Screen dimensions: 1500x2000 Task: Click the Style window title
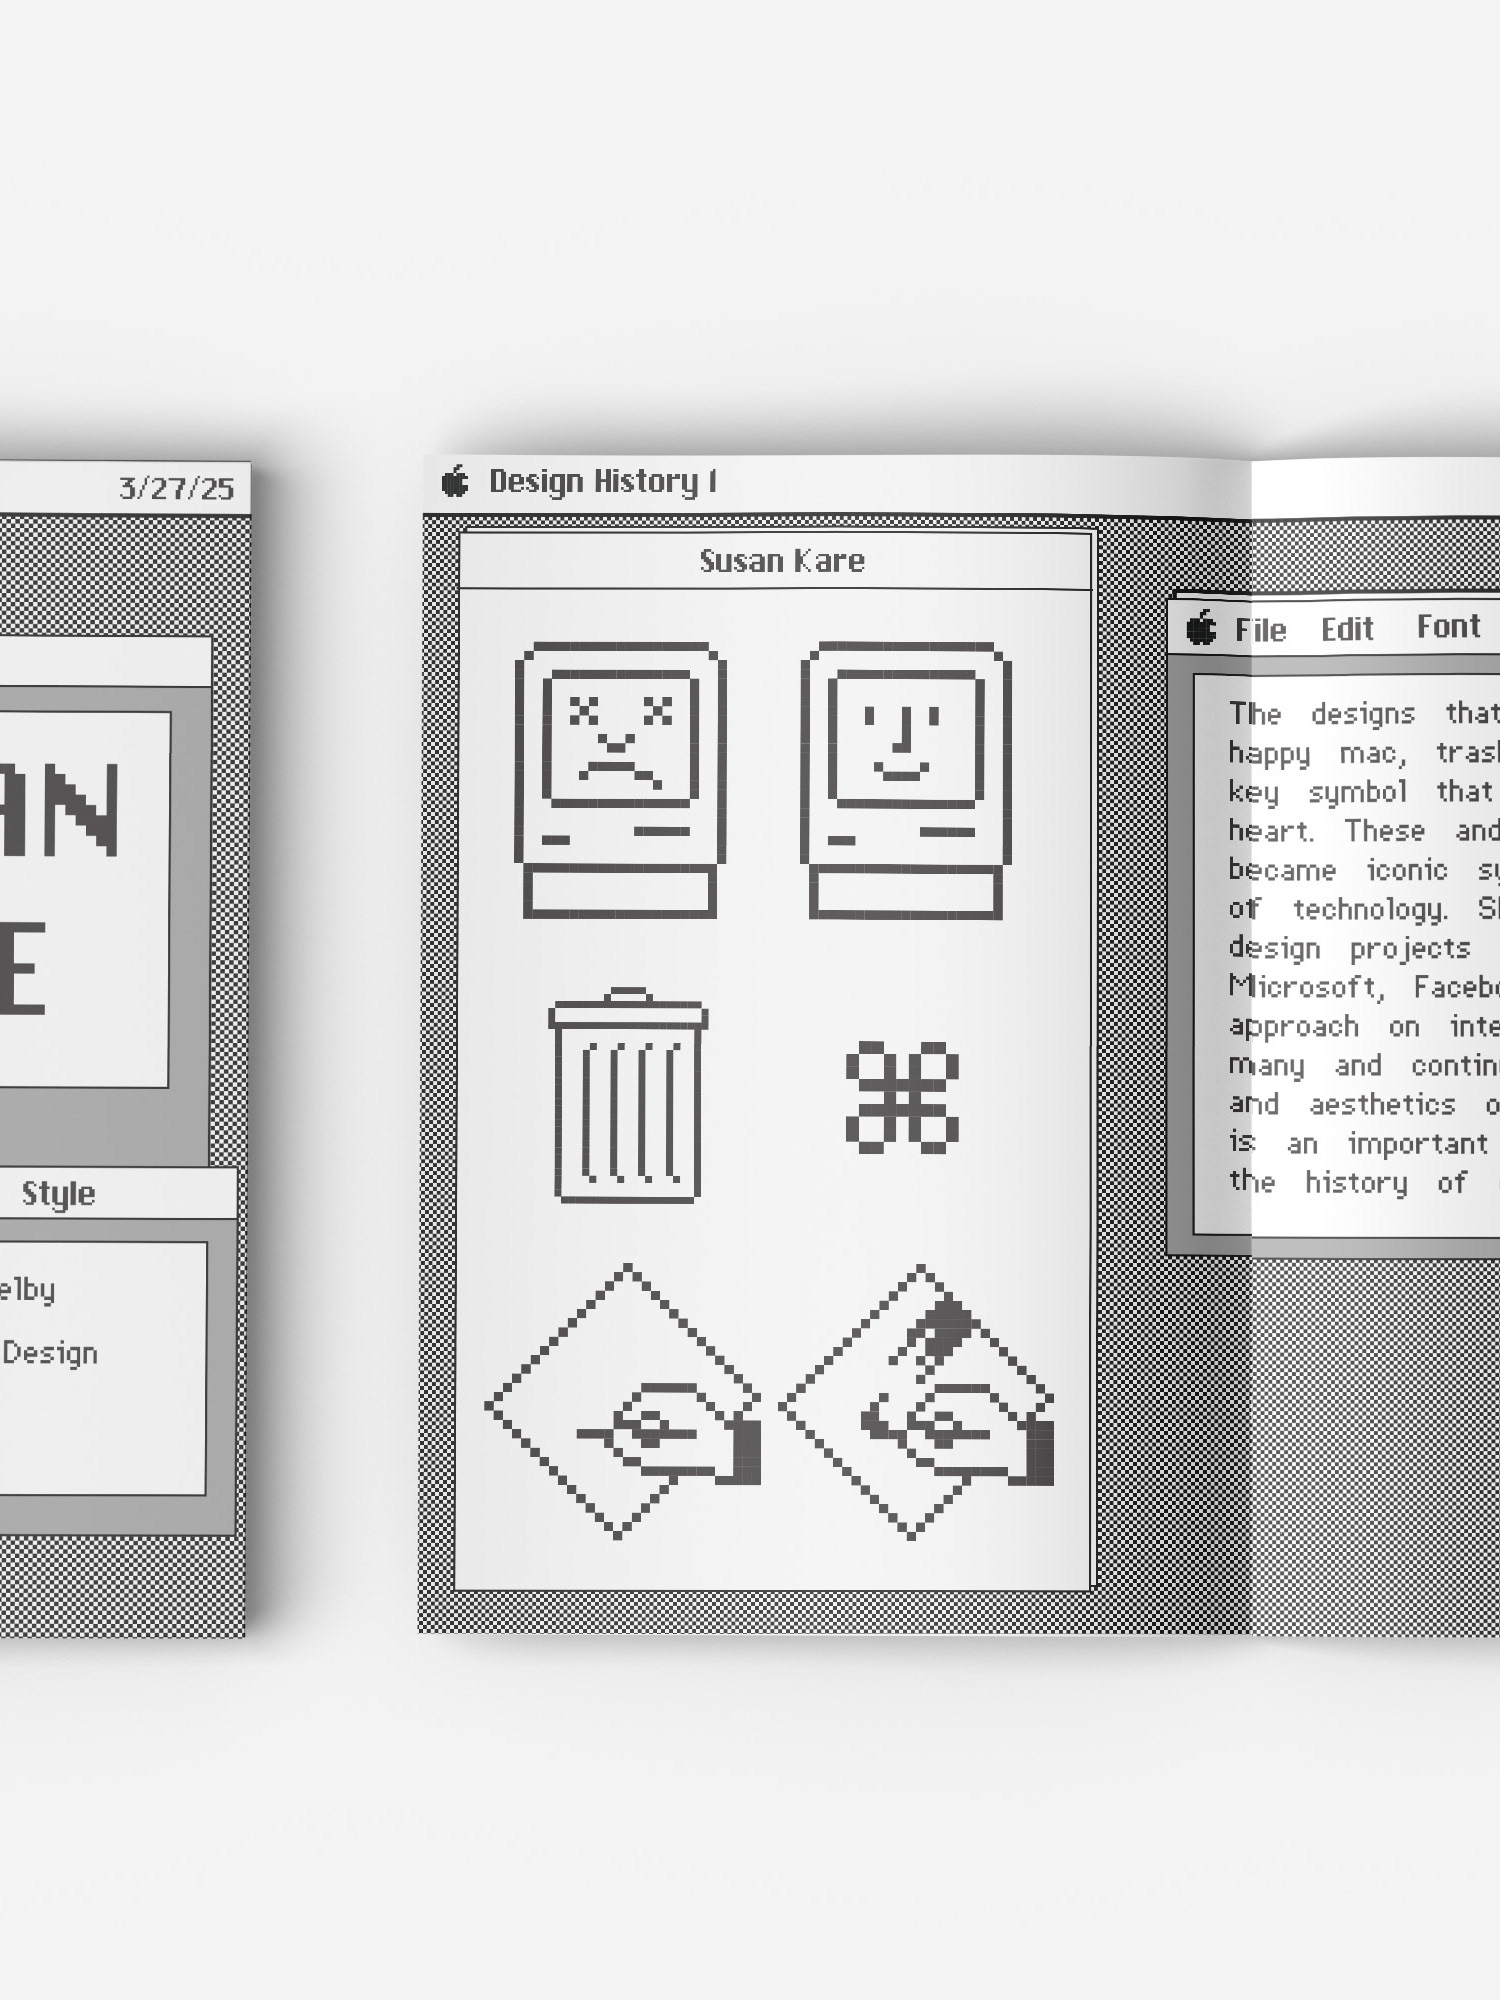58,1193
